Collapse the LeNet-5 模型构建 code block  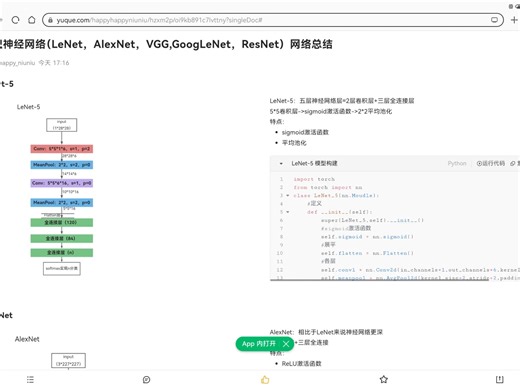coord(281,163)
